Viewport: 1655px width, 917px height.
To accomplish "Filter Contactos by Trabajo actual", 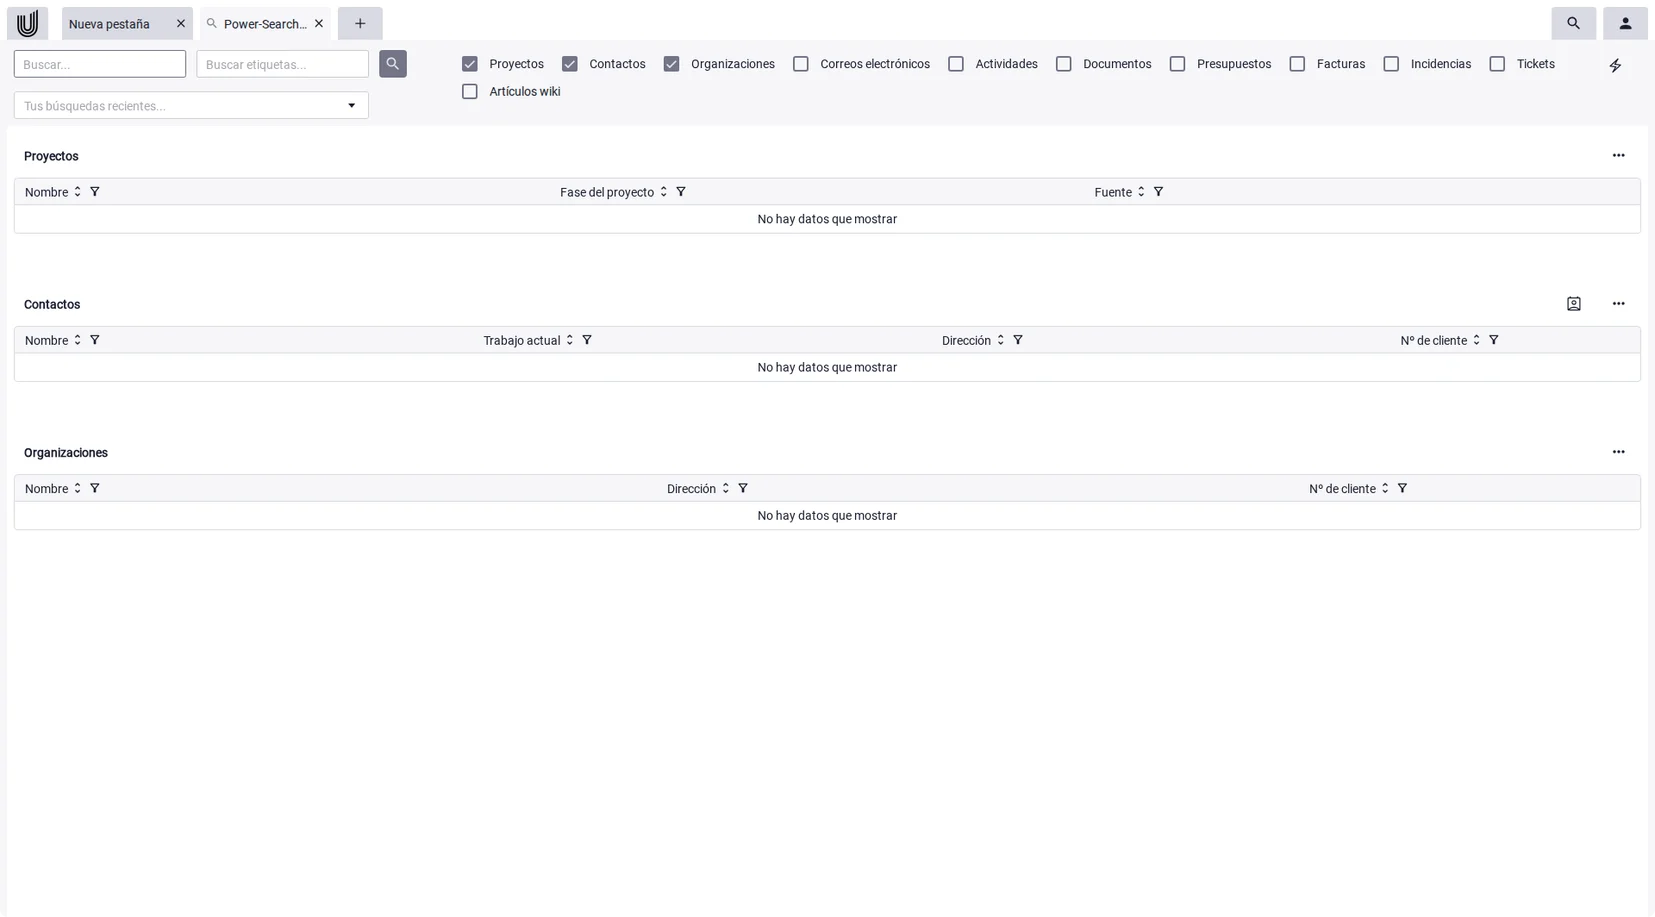I will point(587,340).
